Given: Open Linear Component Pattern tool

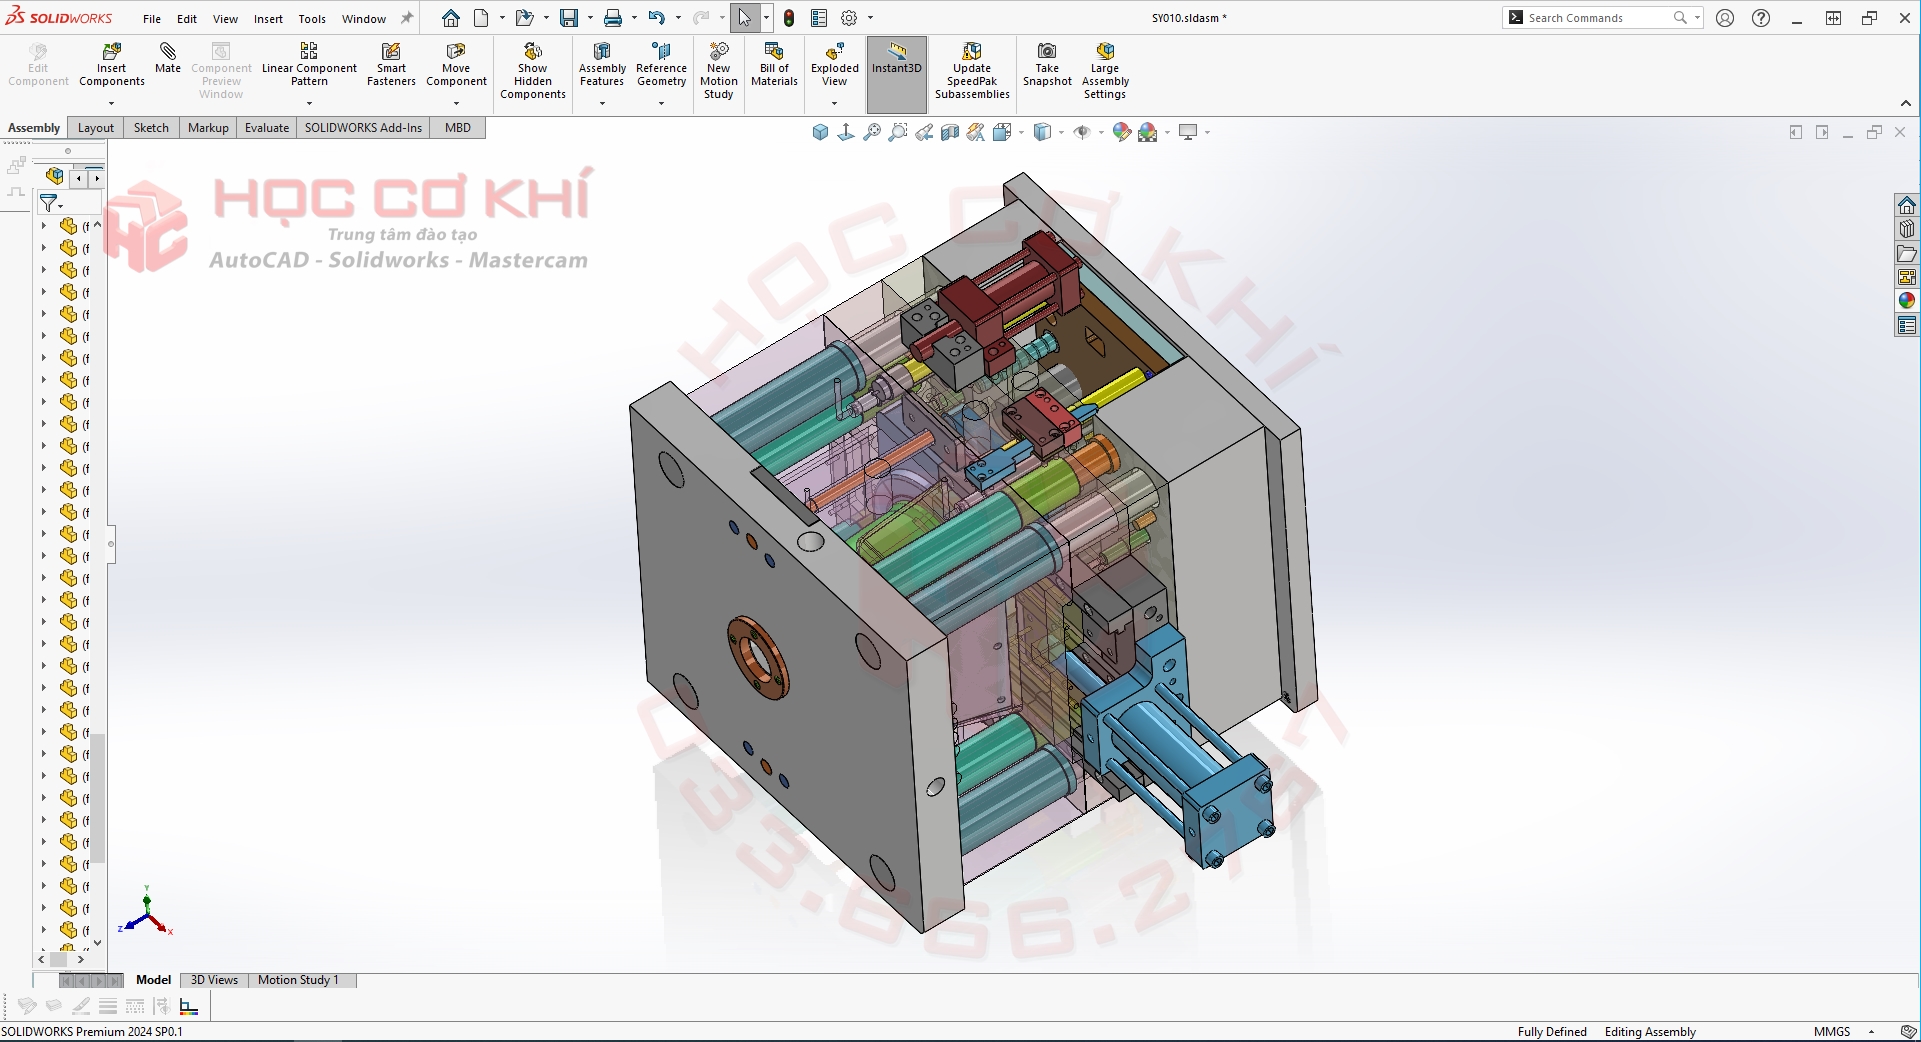Looking at the screenshot, I should [x=309, y=65].
